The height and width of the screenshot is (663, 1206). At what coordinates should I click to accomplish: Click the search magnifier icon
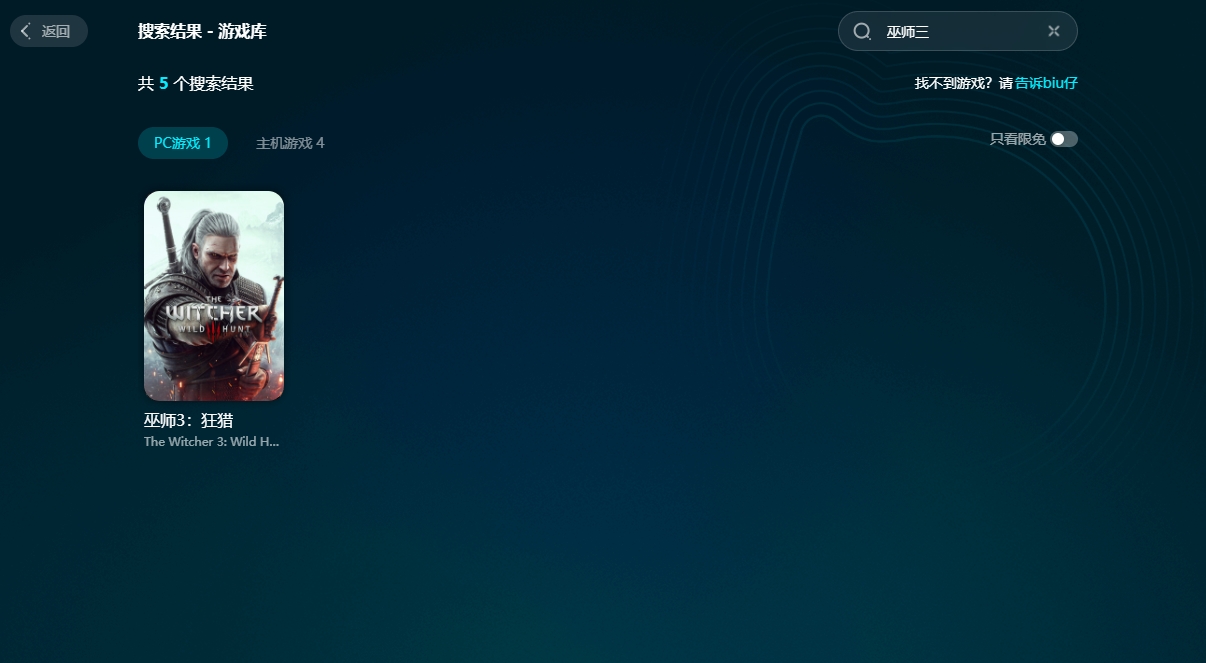pyautogui.click(x=862, y=31)
